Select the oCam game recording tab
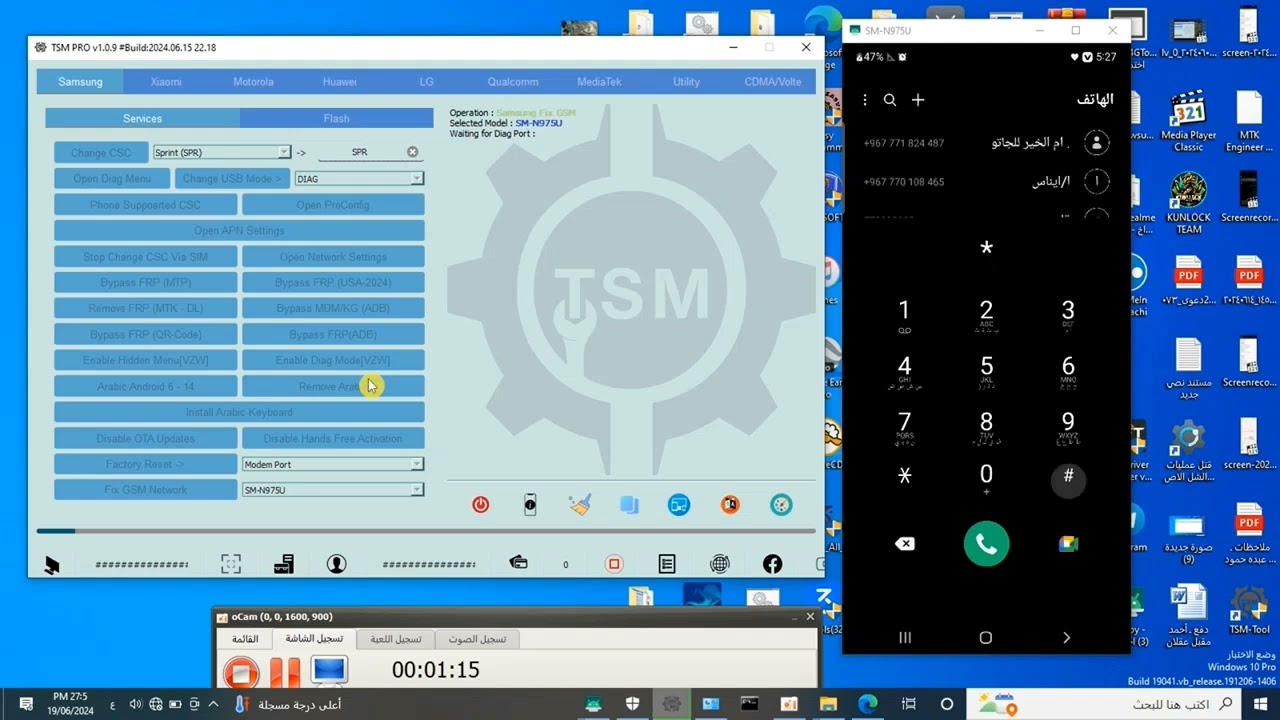The image size is (1280, 720). click(x=396, y=639)
